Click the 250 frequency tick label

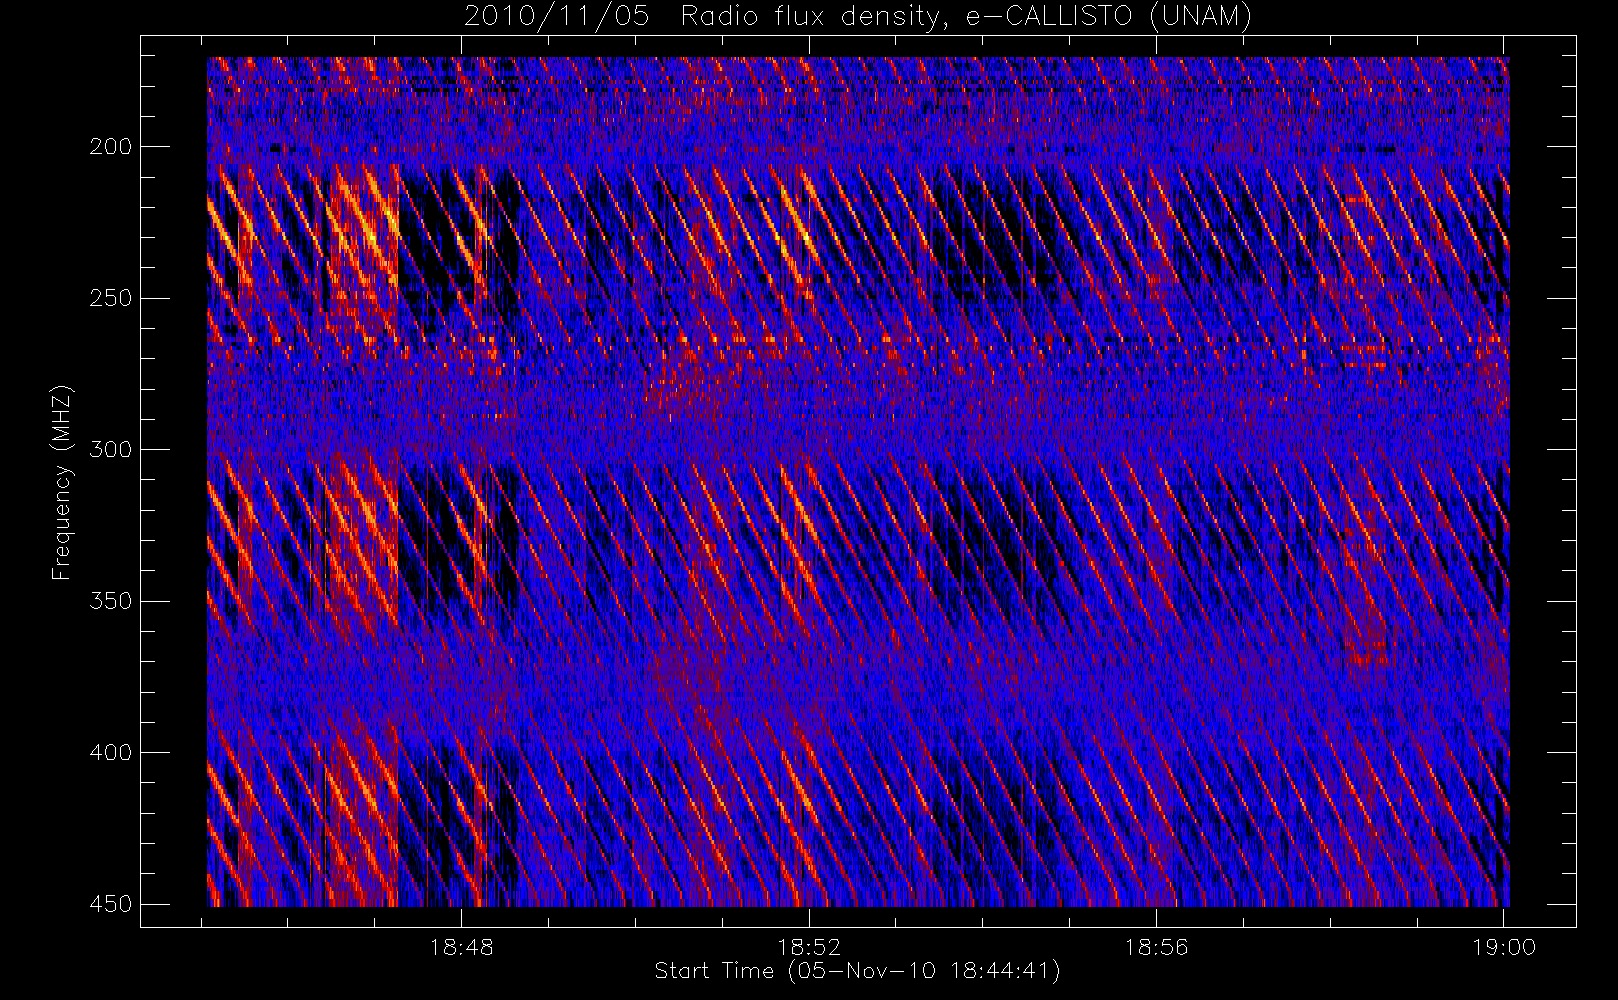click(110, 298)
